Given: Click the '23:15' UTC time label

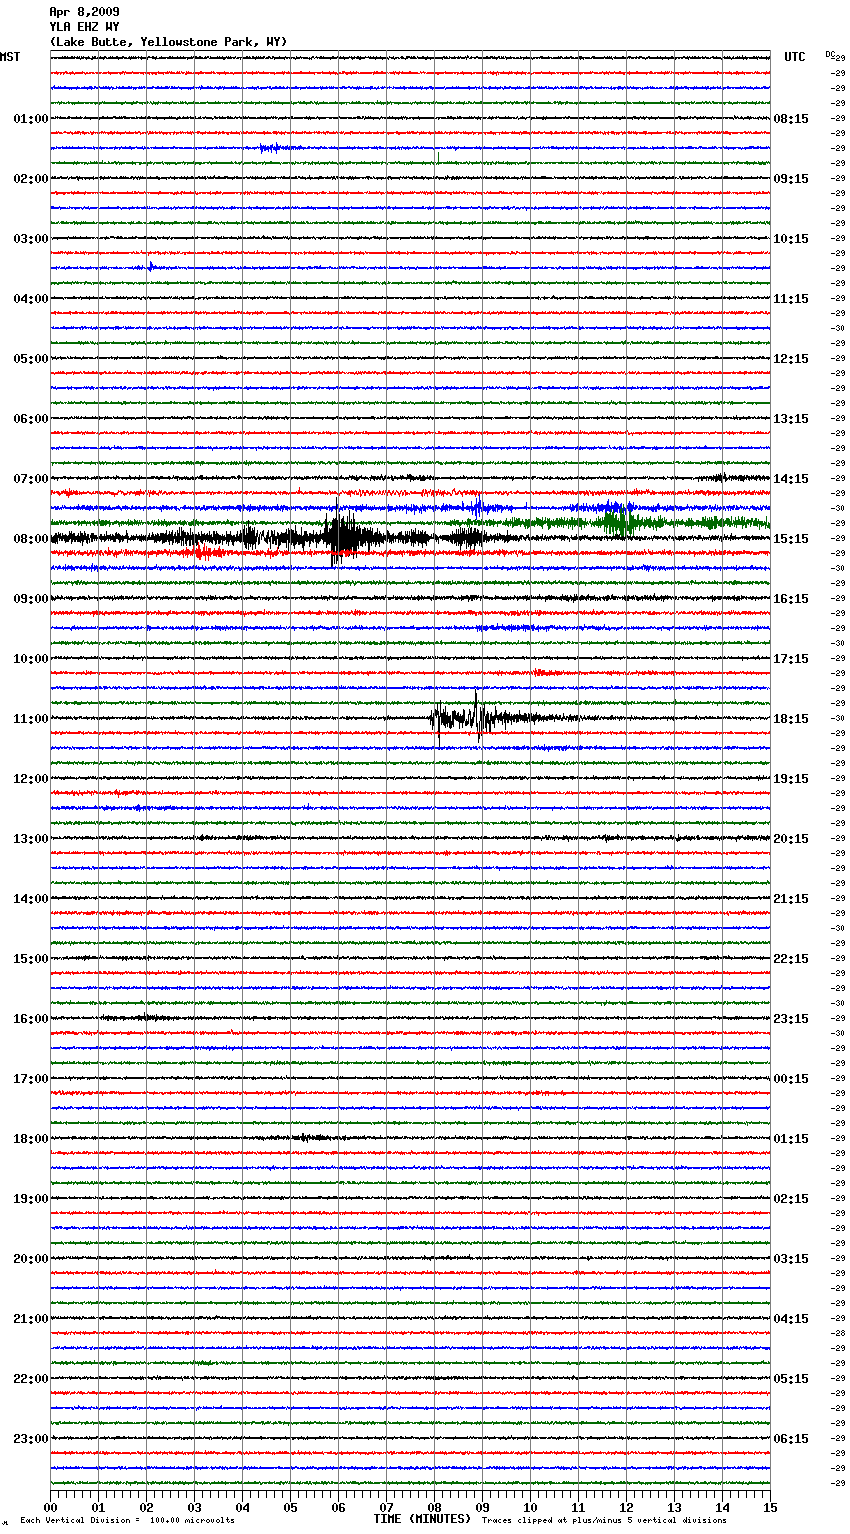Looking at the screenshot, I should pyautogui.click(x=791, y=1019).
